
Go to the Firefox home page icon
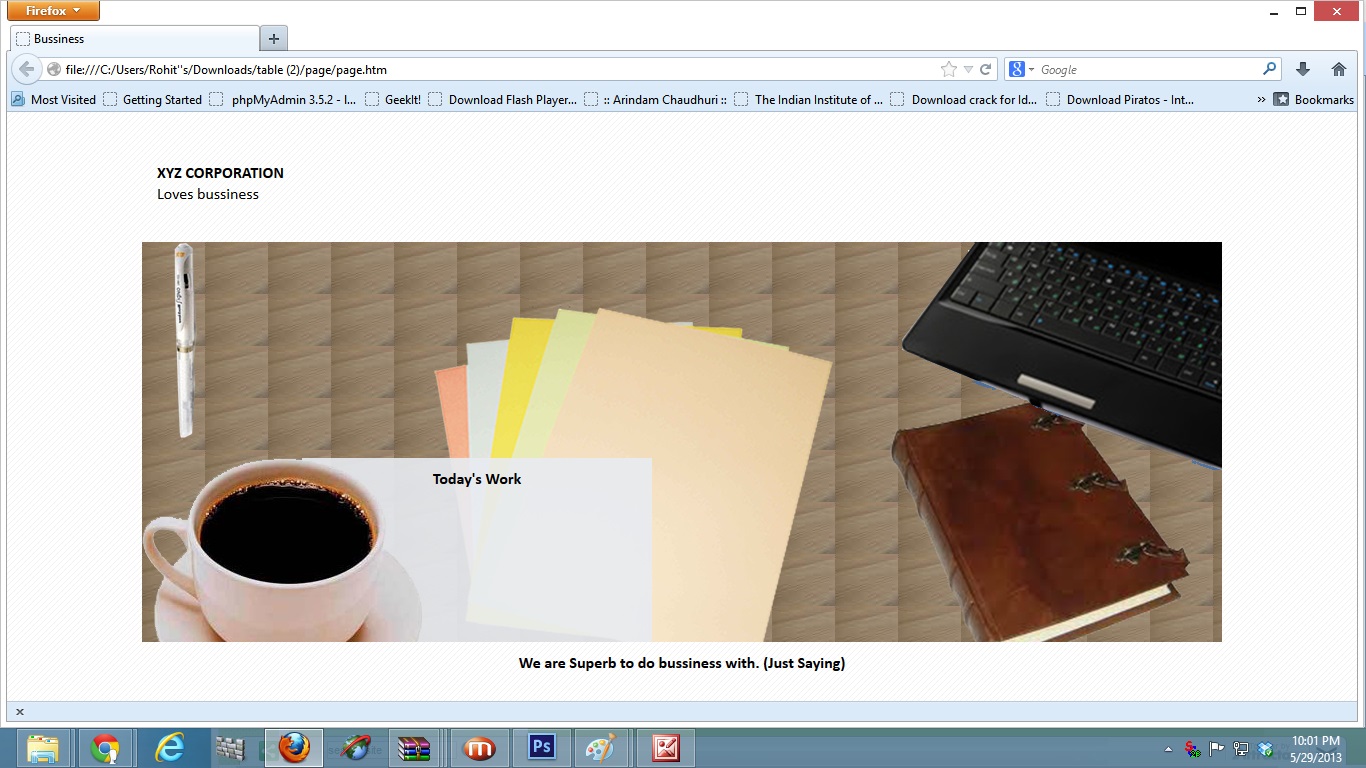tap(1338, 69)
